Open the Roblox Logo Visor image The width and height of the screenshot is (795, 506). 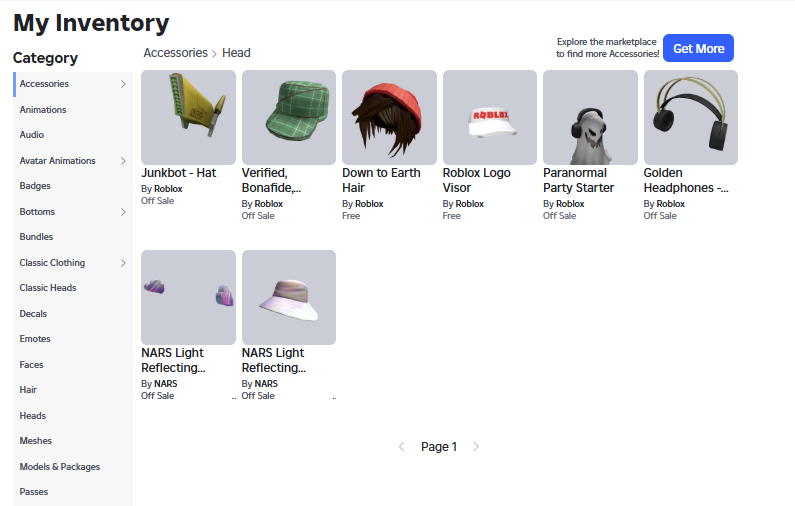(x=490, y=117)
